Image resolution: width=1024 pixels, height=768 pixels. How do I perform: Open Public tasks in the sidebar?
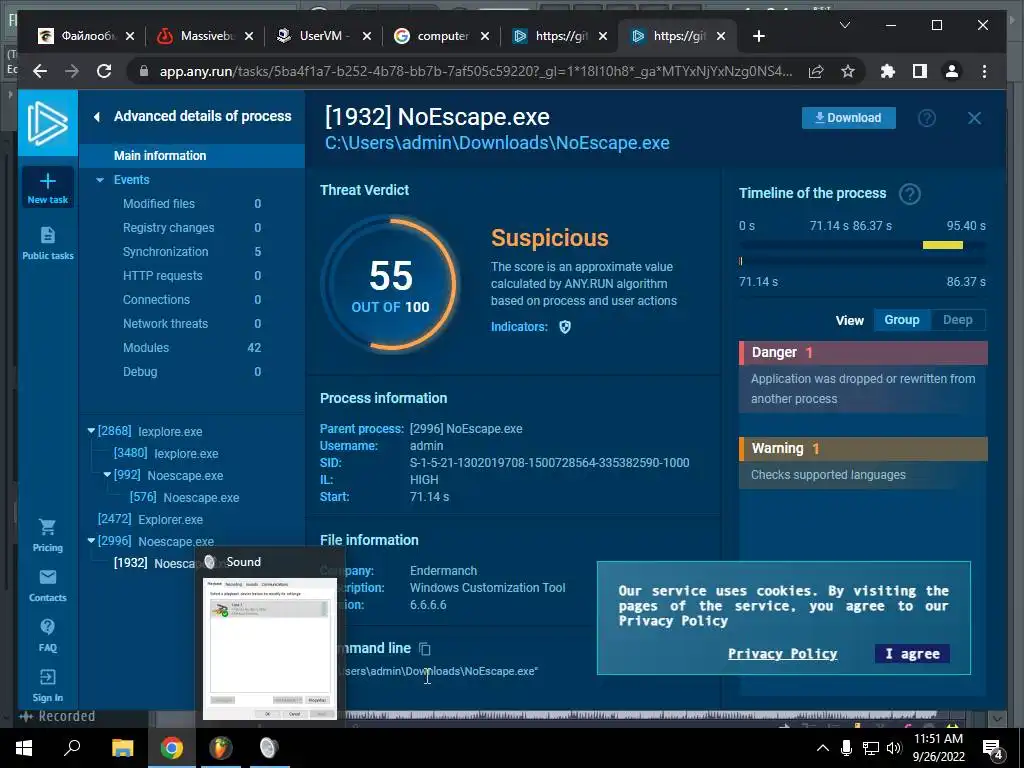[x=48, y=243]
